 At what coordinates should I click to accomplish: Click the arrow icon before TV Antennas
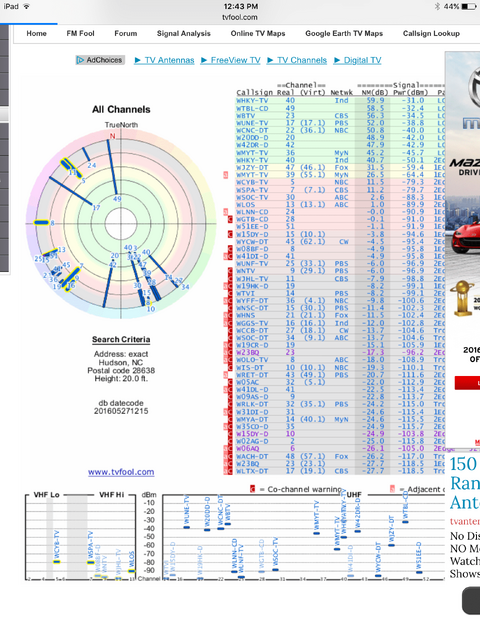[138, 60]
